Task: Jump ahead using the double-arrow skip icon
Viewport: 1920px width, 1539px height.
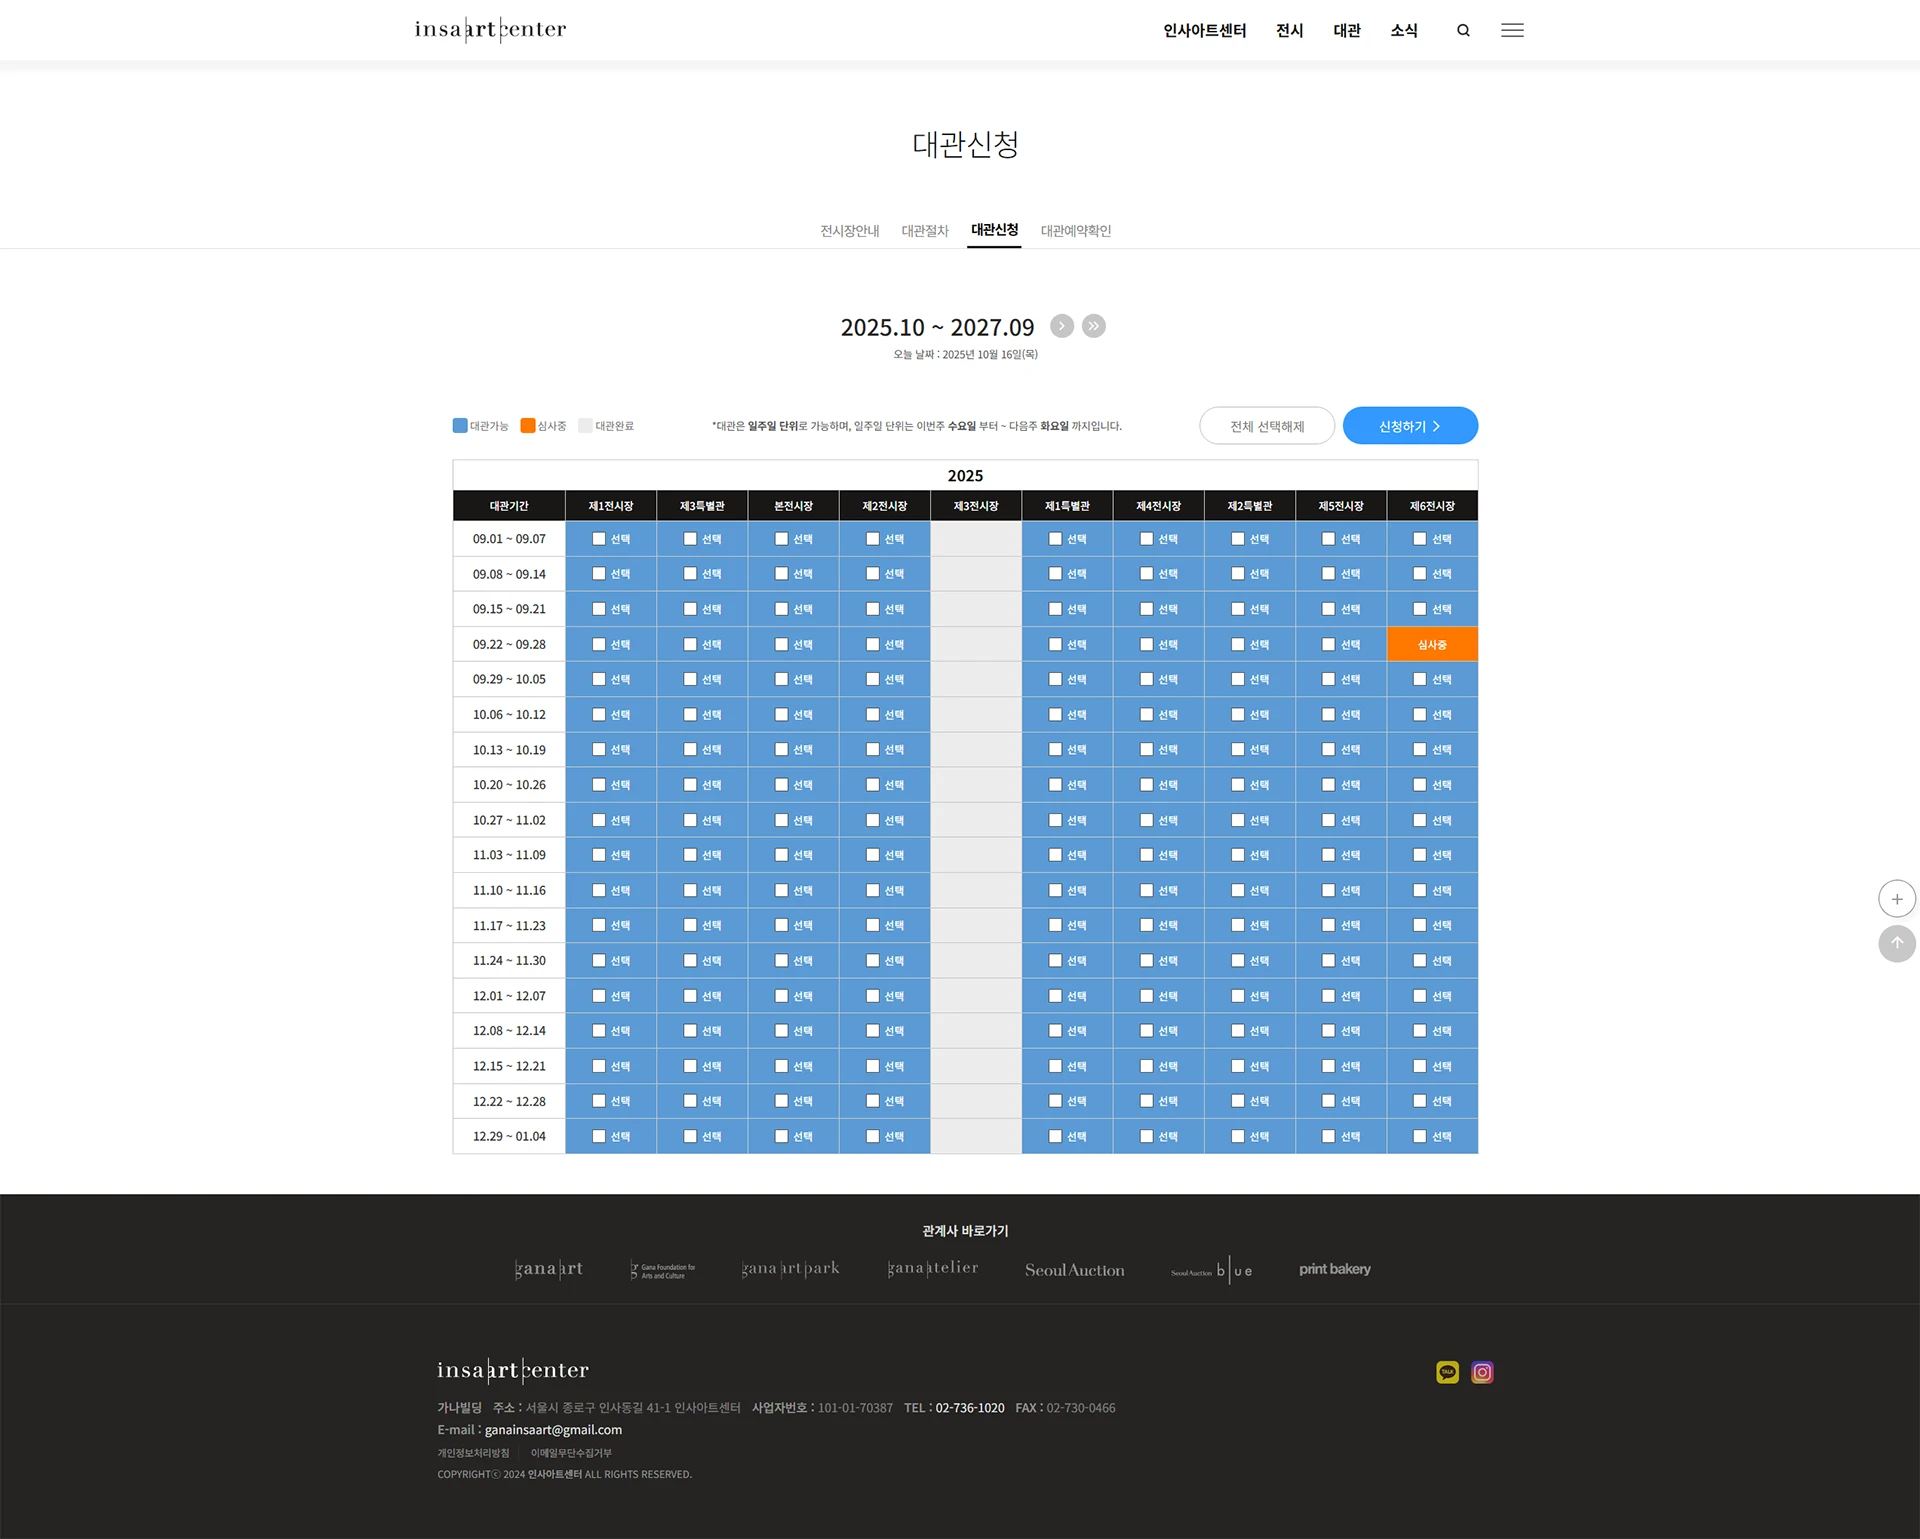Action: [x=1093, y=326]
